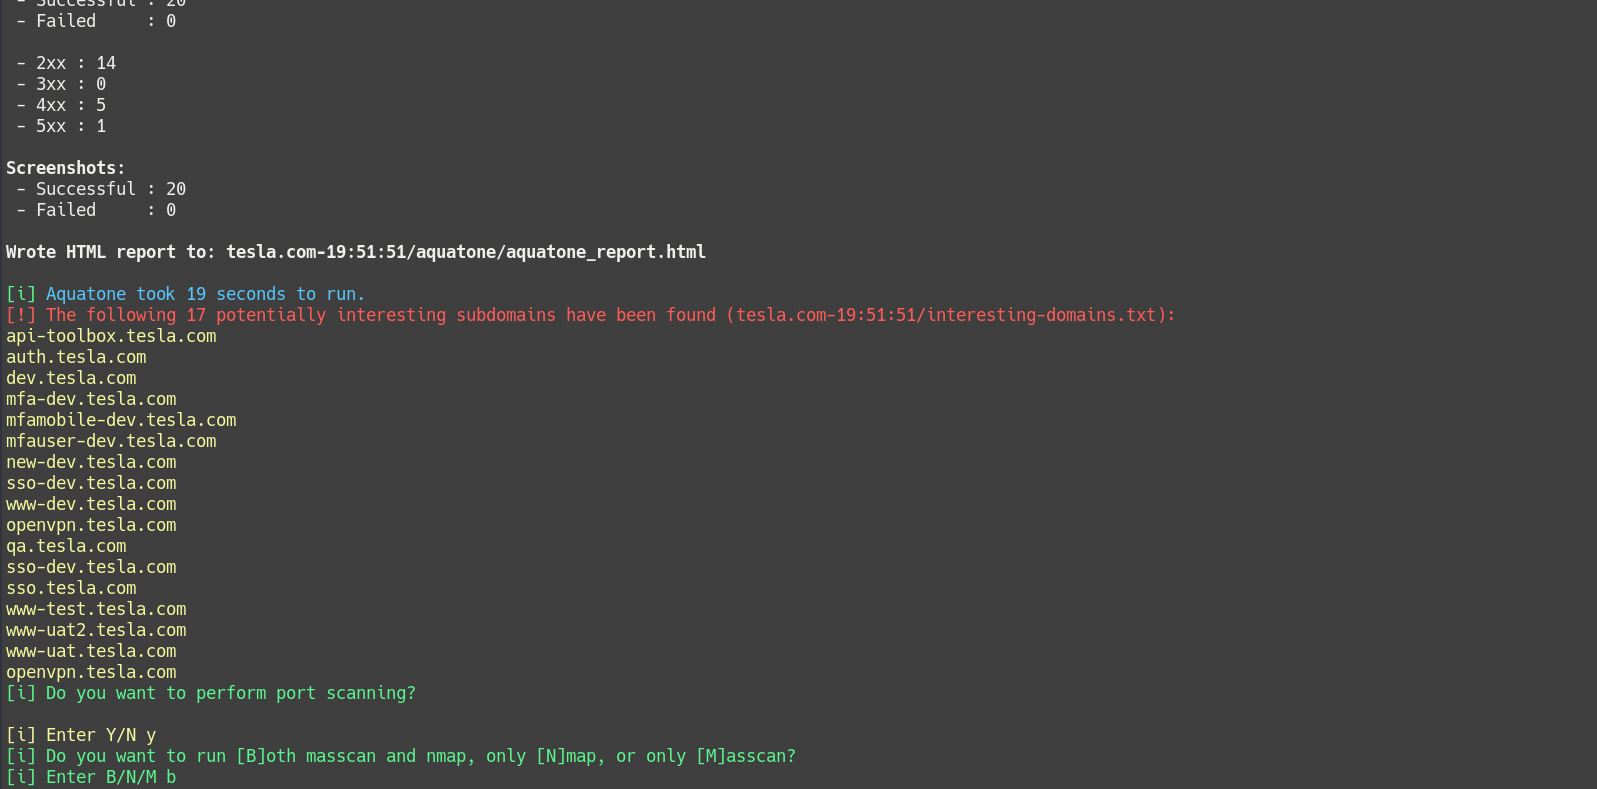Click www-dev.tesla.com line
This screenshot has height=789, width=1597.
point(91,504)
